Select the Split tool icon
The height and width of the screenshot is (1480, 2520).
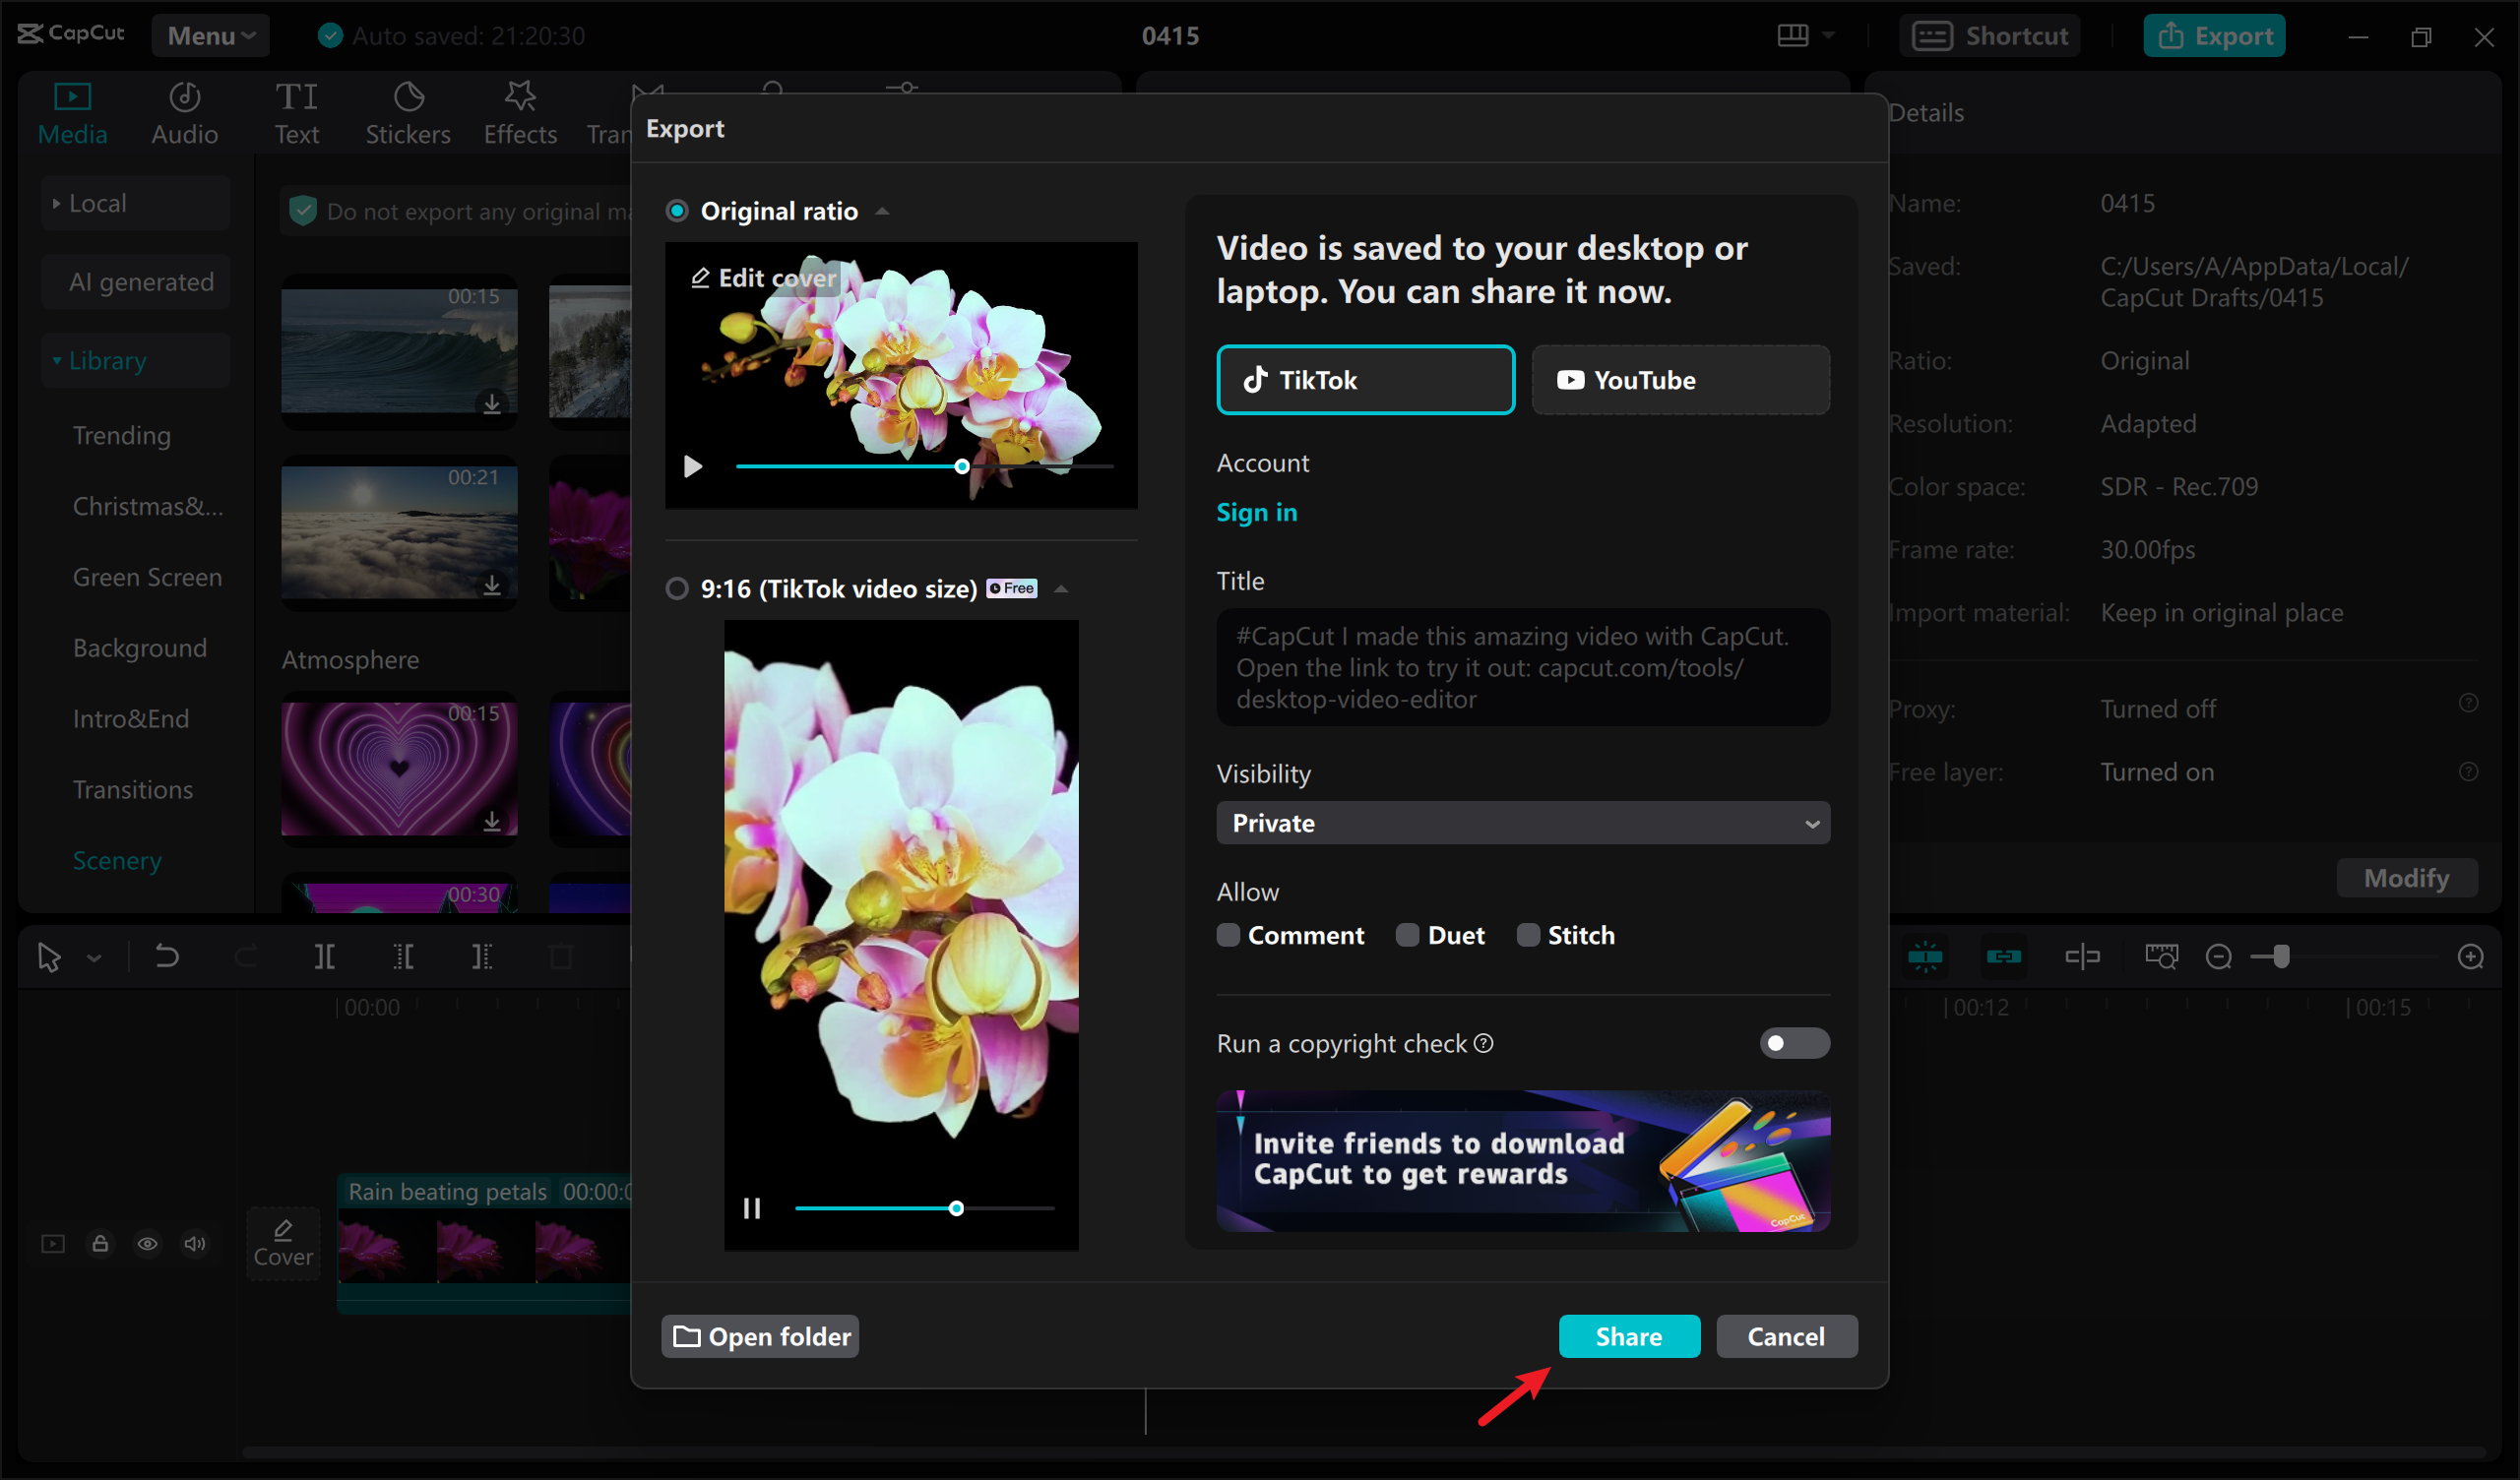324,957
